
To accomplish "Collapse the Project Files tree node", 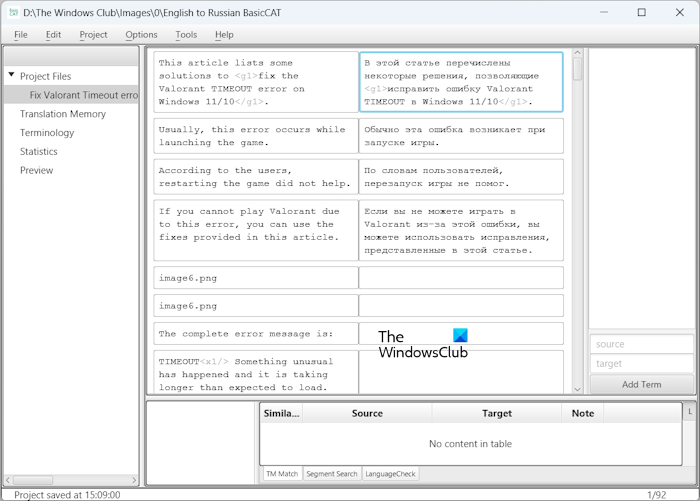I will (x=12, y=75).
